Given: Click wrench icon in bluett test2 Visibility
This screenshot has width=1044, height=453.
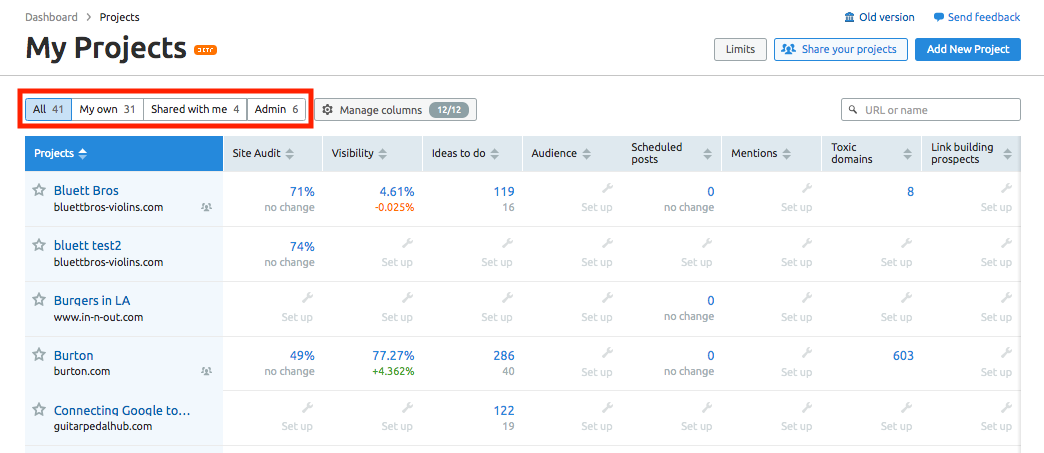Looking at the screenshot, I should 407,243.
